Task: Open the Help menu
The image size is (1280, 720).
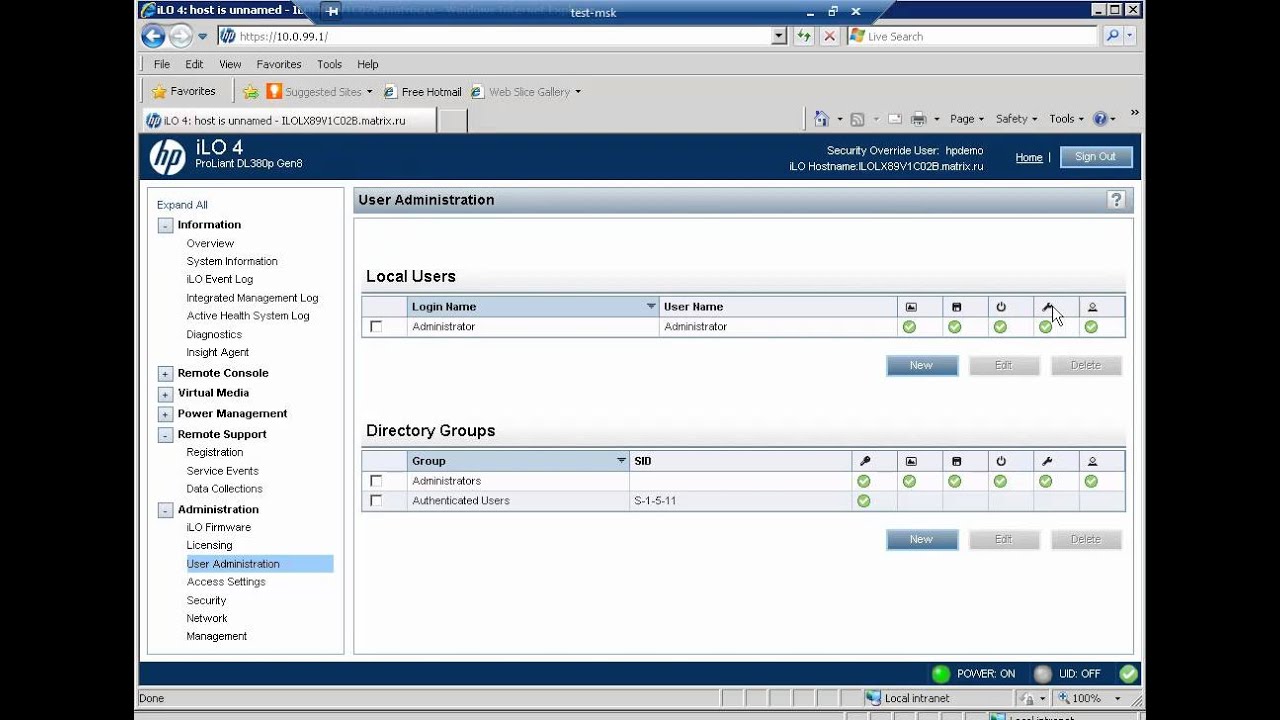Action: click(368, 64)
